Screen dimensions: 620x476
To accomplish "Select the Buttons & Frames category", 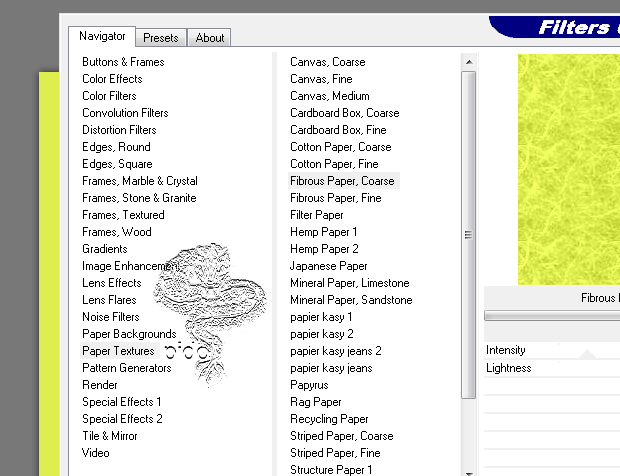I will click(123, 62).
